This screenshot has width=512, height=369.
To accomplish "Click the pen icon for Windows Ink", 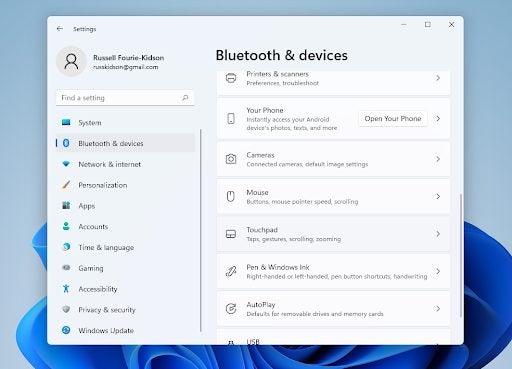I will [231, 271].
